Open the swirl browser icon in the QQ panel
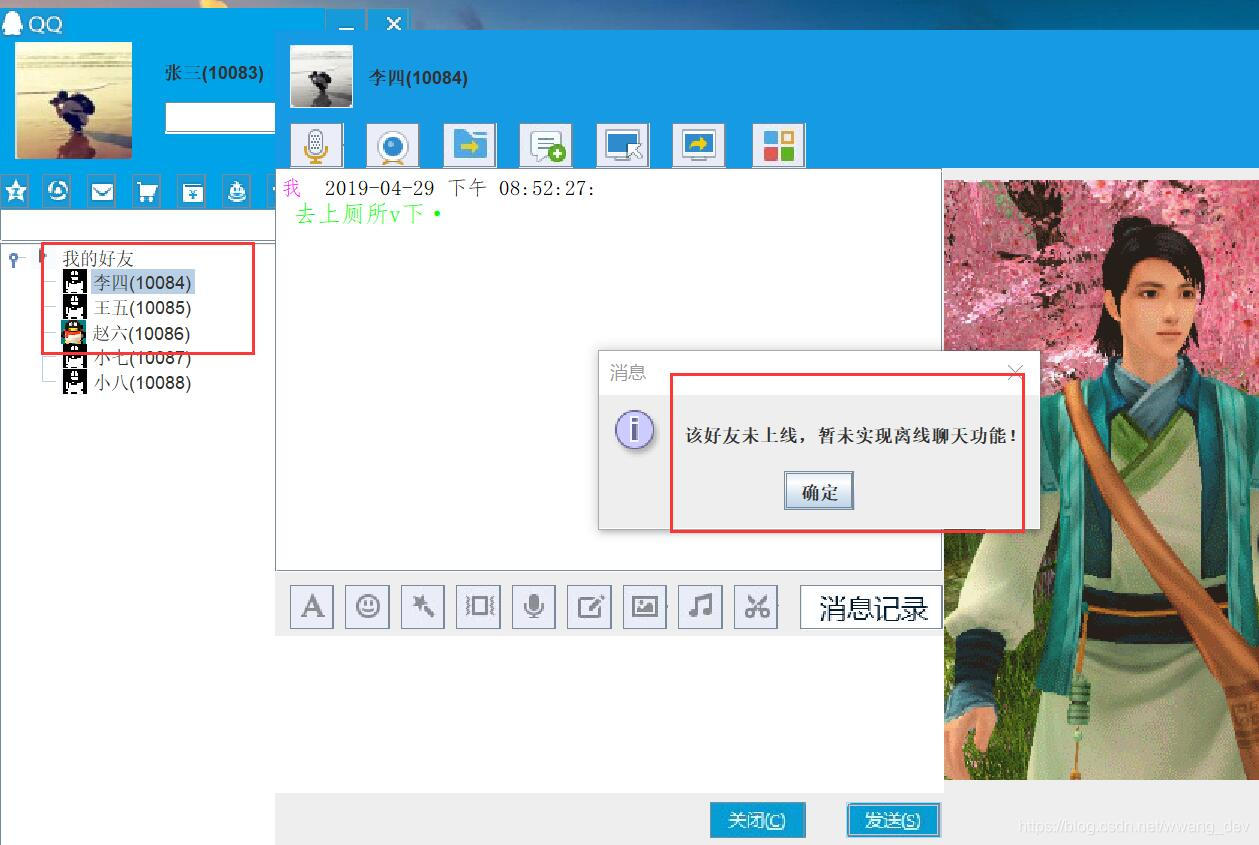 coord(58,190)
